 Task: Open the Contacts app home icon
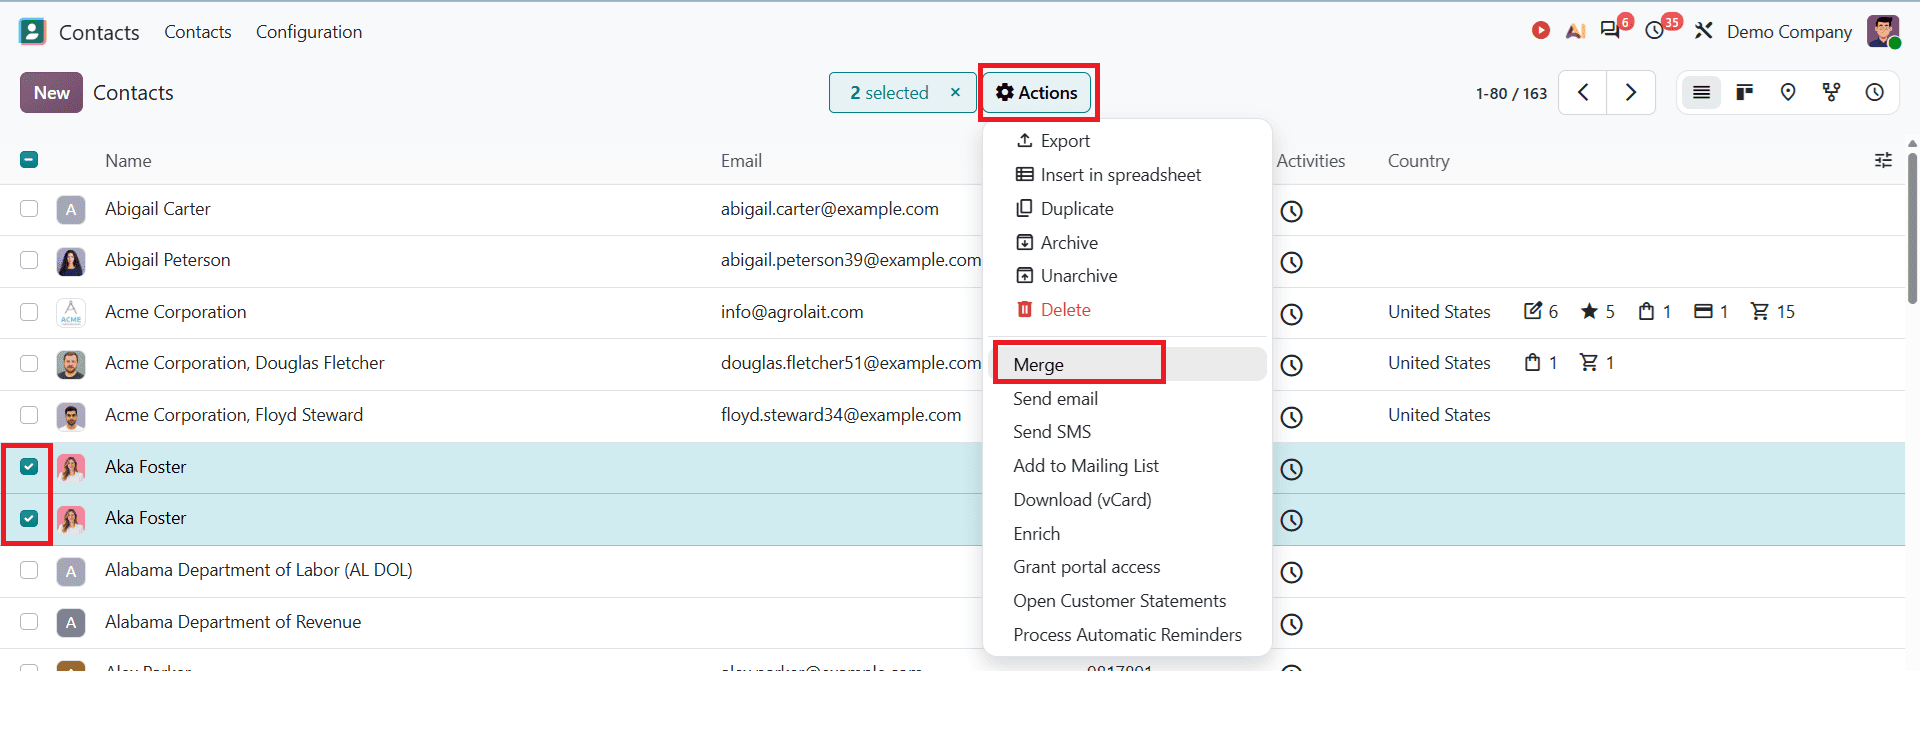click(33, 32)
